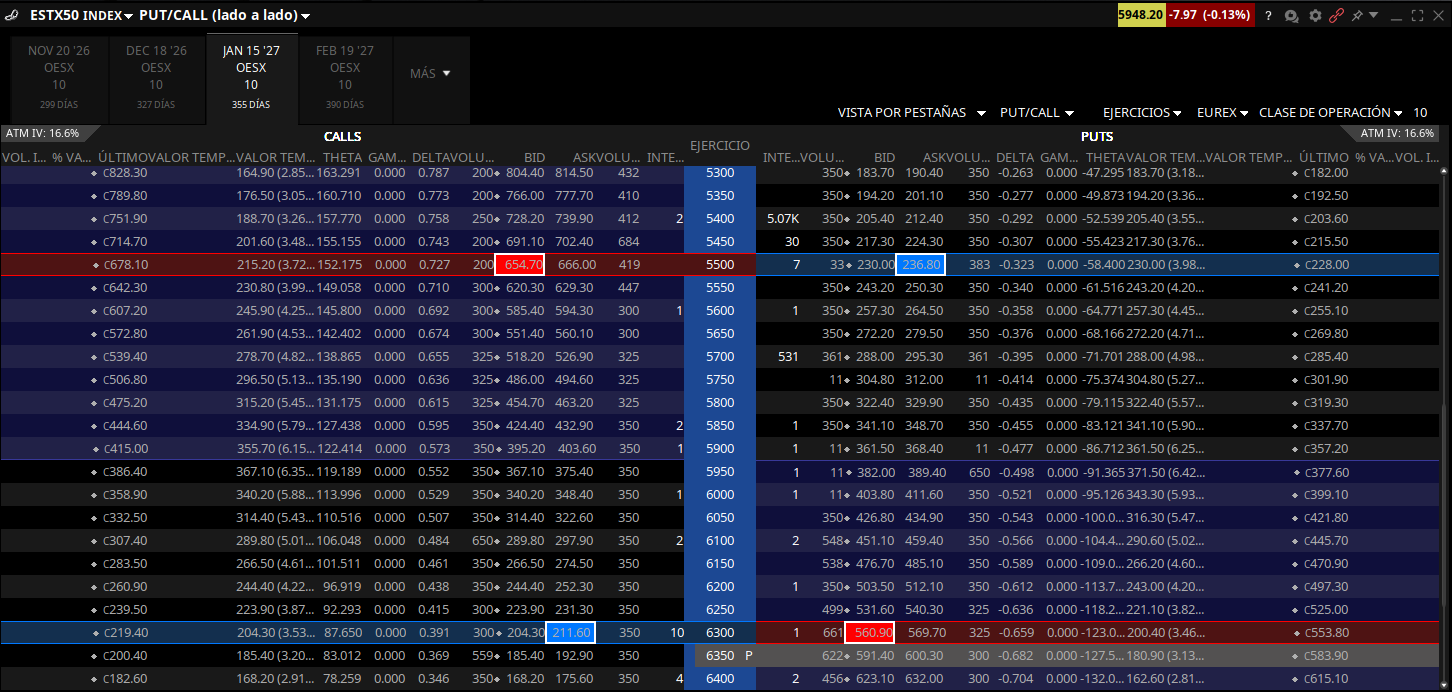Click the put delta value -0.704
The height and width of the screenshot is (692, 1452).
click(x=1016, y=679)
